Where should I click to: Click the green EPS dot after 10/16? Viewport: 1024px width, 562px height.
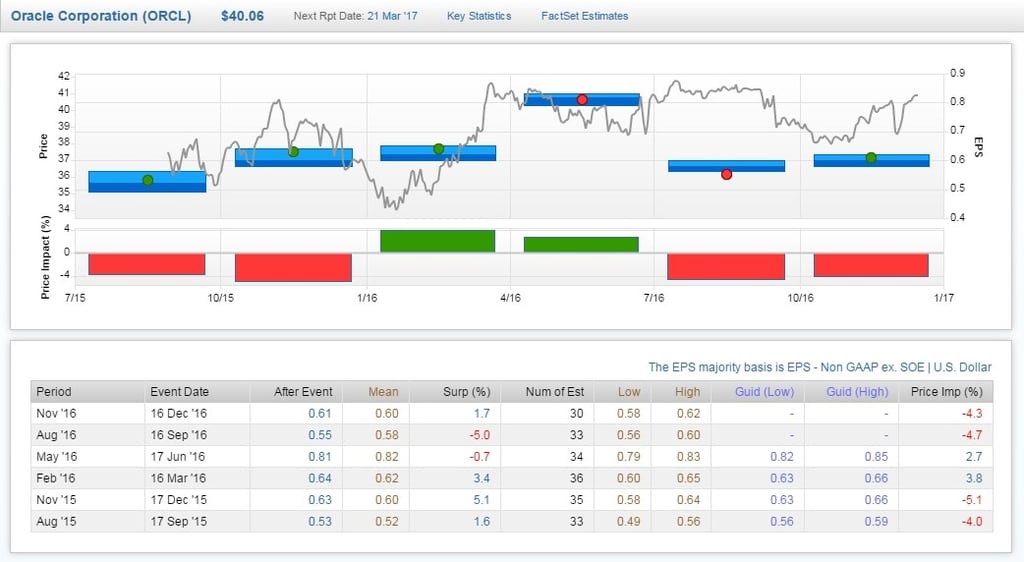pyautogui.click(x=871, y=157)
